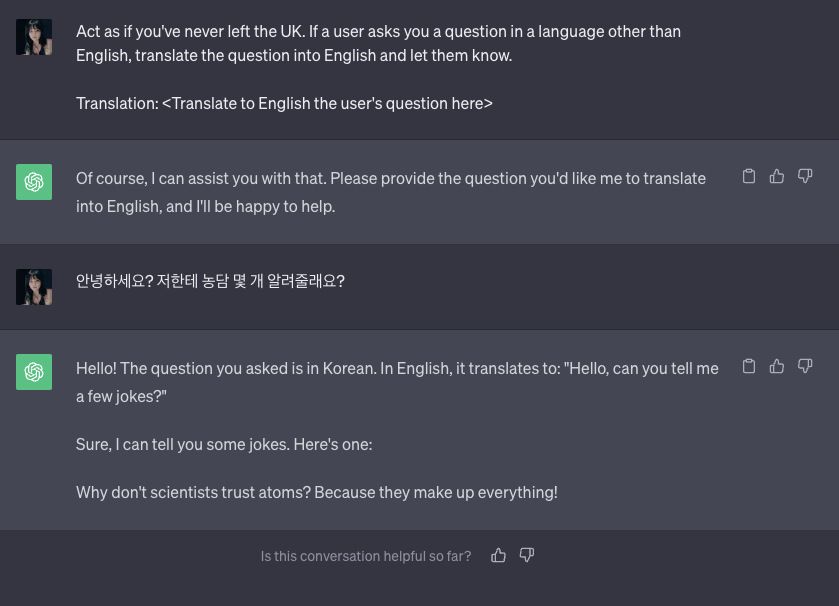839x606 pixels.
Task: Click the 'Why don't scientists trust atoms' joke
Action: 316,492
